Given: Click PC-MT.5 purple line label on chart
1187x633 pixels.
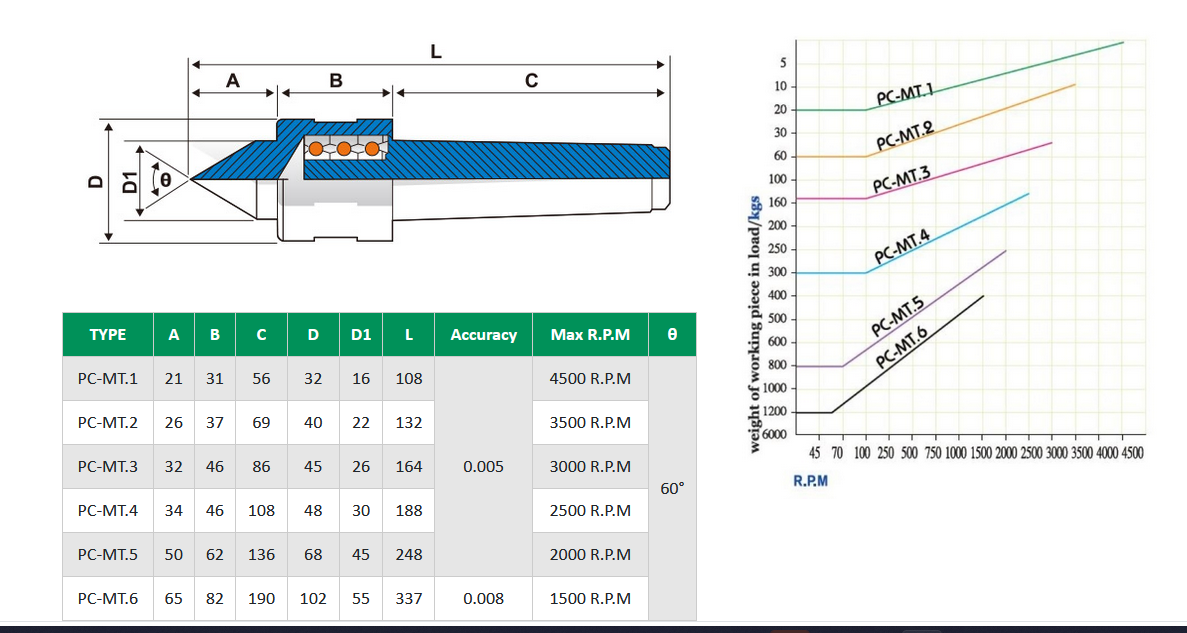Looking at the screenshot, I should tap(899, 318).
